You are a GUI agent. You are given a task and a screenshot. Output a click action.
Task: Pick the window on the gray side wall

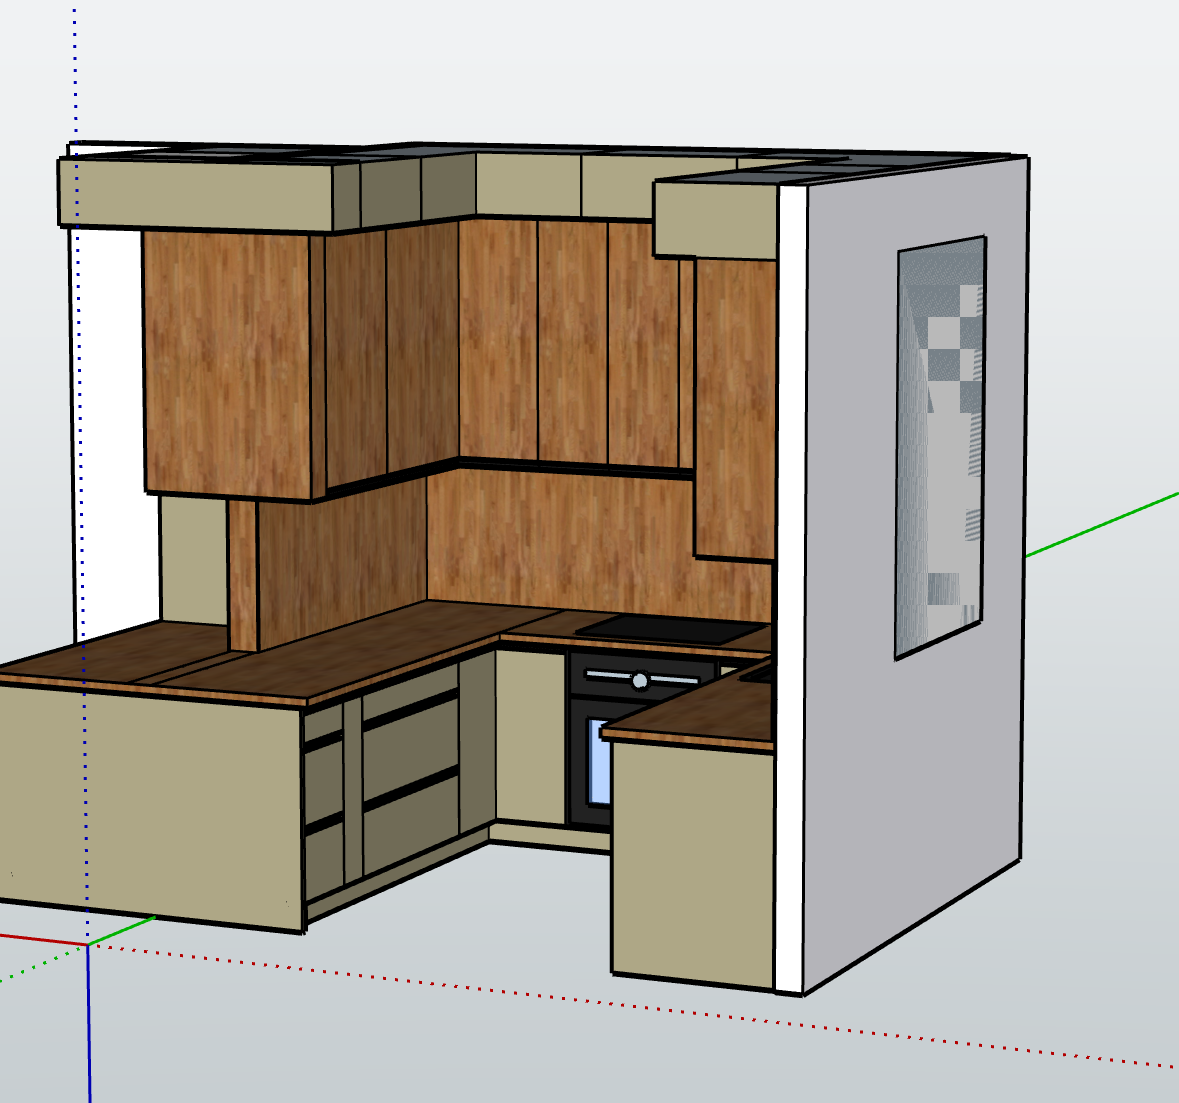939,447
